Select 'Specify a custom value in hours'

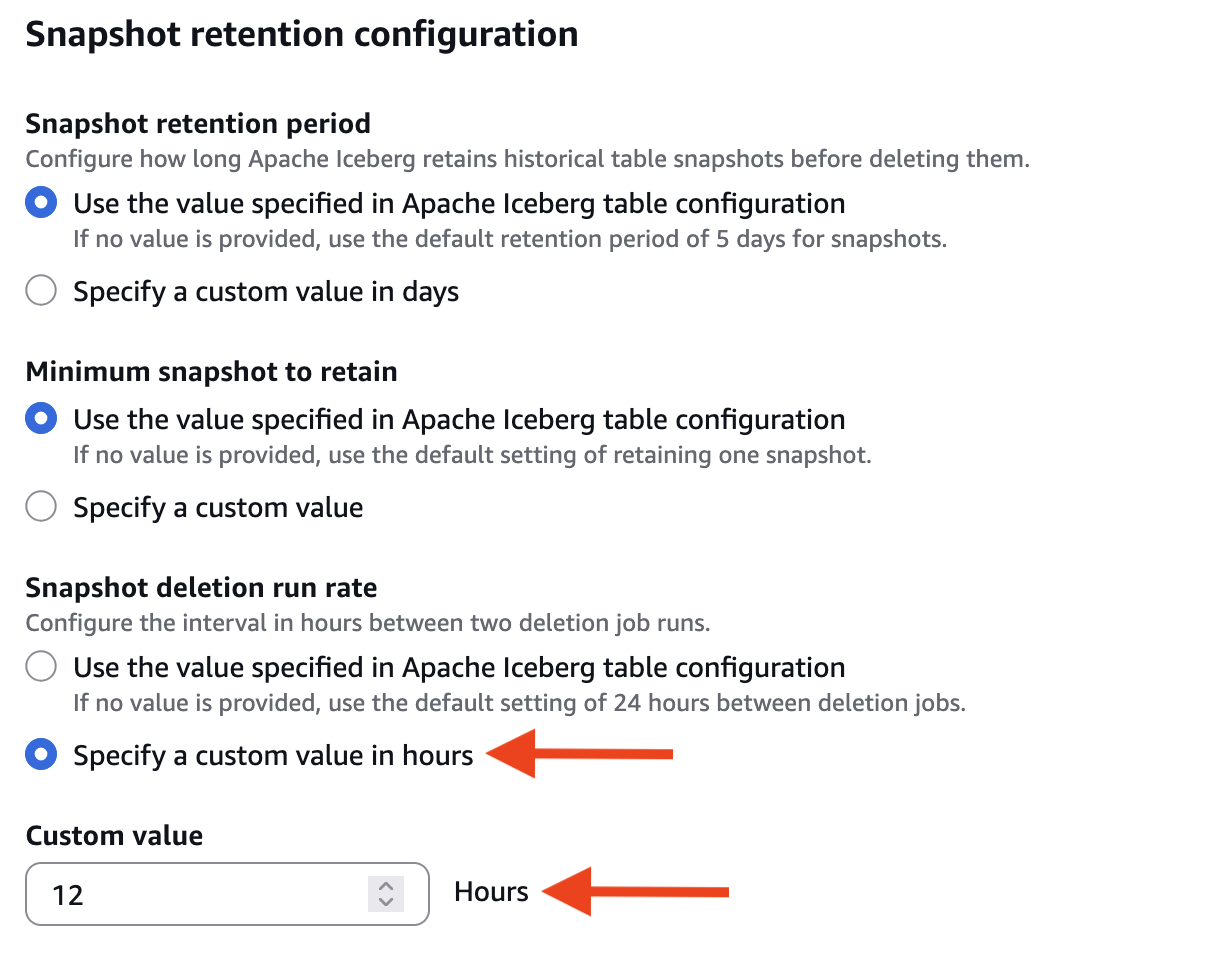41,754
